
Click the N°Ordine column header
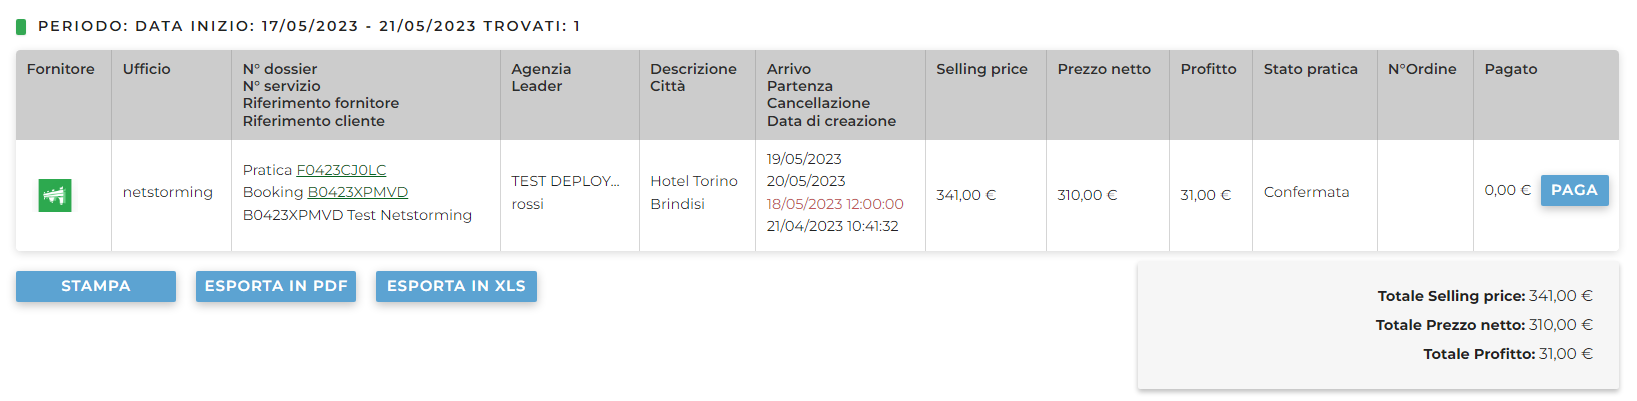[x=1422, y=69]
